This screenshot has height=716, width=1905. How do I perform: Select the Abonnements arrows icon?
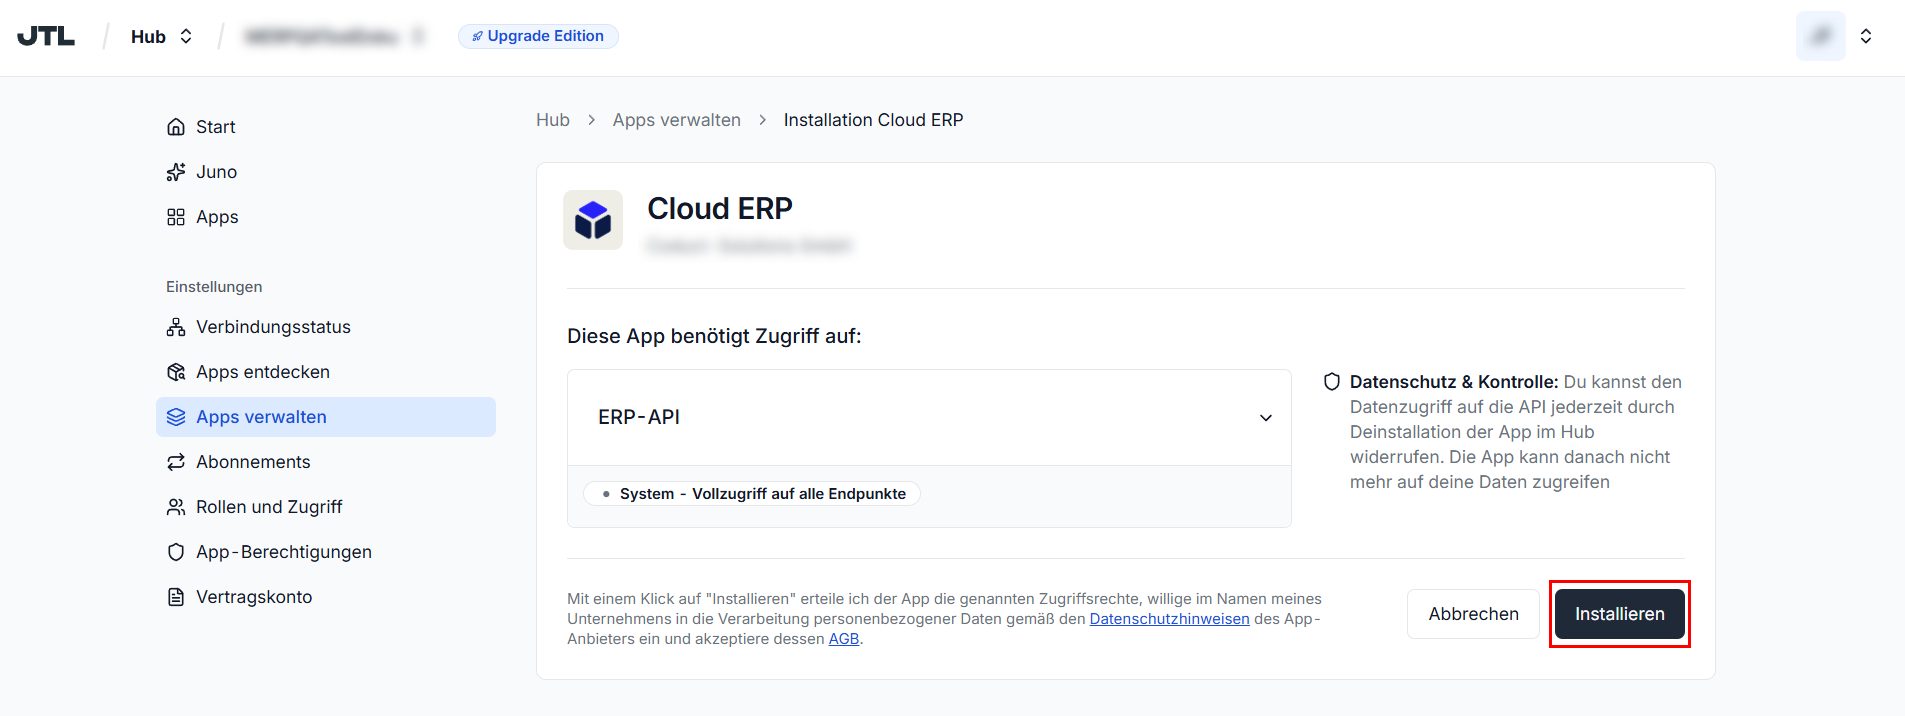pyautogui.click(x=176, y=462)
